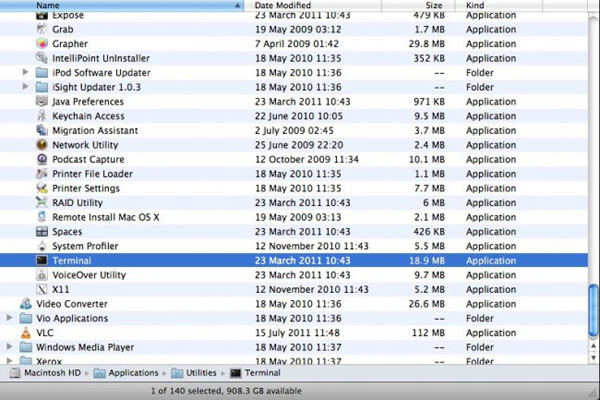Click the Windows Media Player folder icon
The height and width of the screenshot is (400, 600).
pyautogui.click(x=26, y=347)
